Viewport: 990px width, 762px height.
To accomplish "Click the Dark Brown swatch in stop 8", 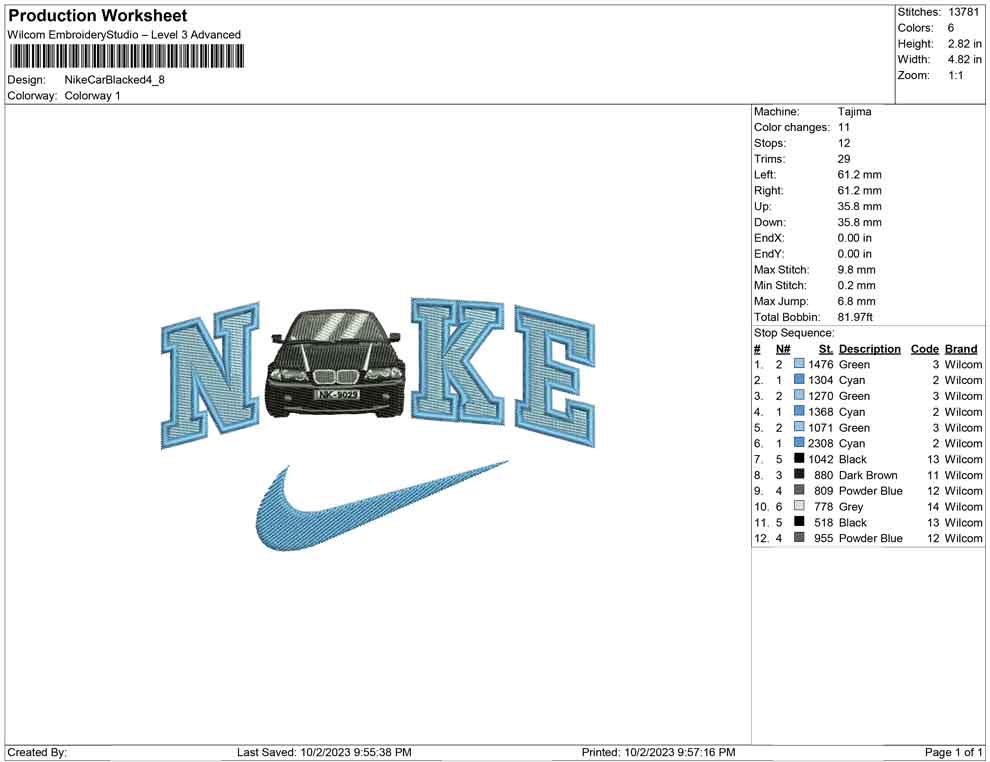I will pyautogui.click(x=799, y=475).
